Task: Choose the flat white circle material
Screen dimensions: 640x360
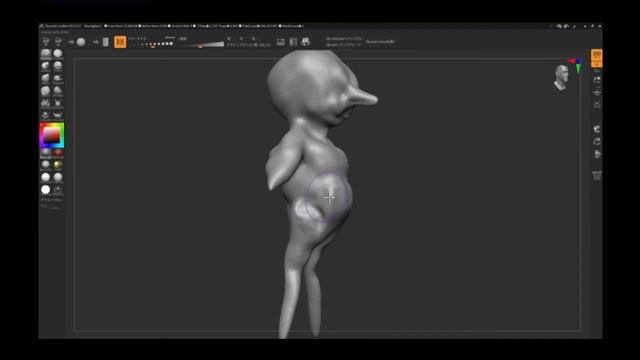Action: tap(46, 190)
